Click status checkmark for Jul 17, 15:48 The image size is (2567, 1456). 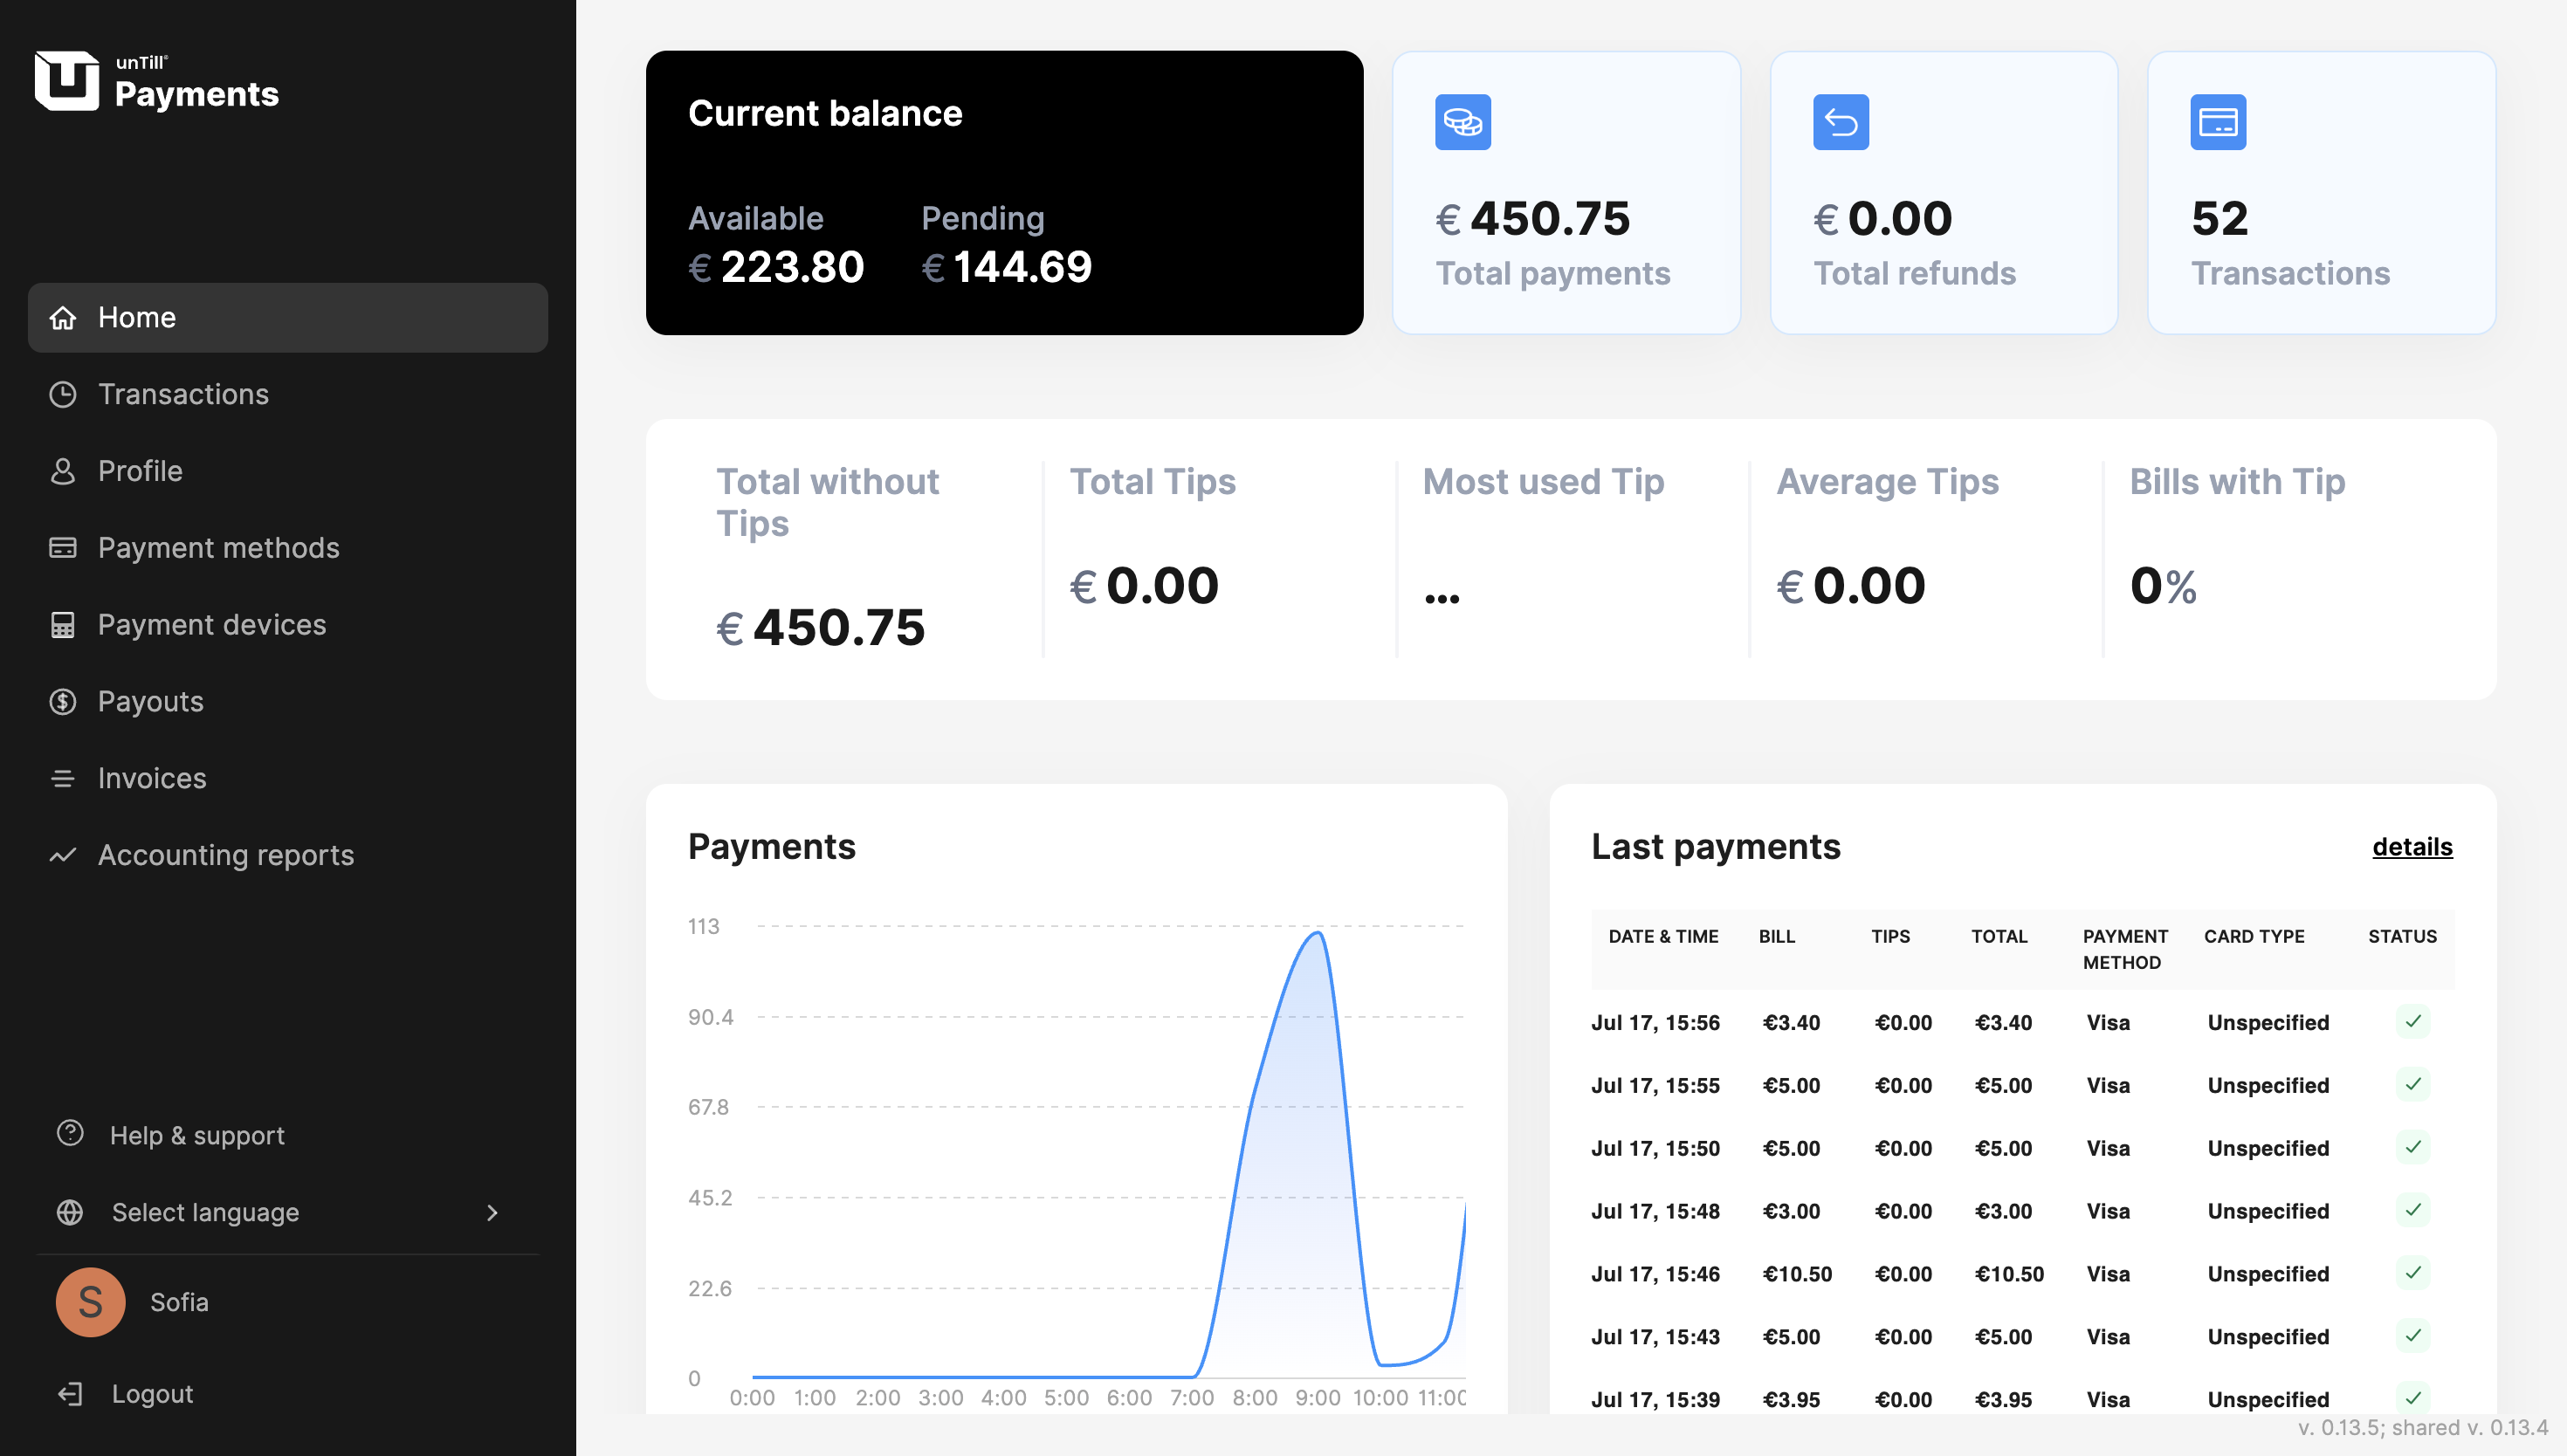point(2412,1210)
